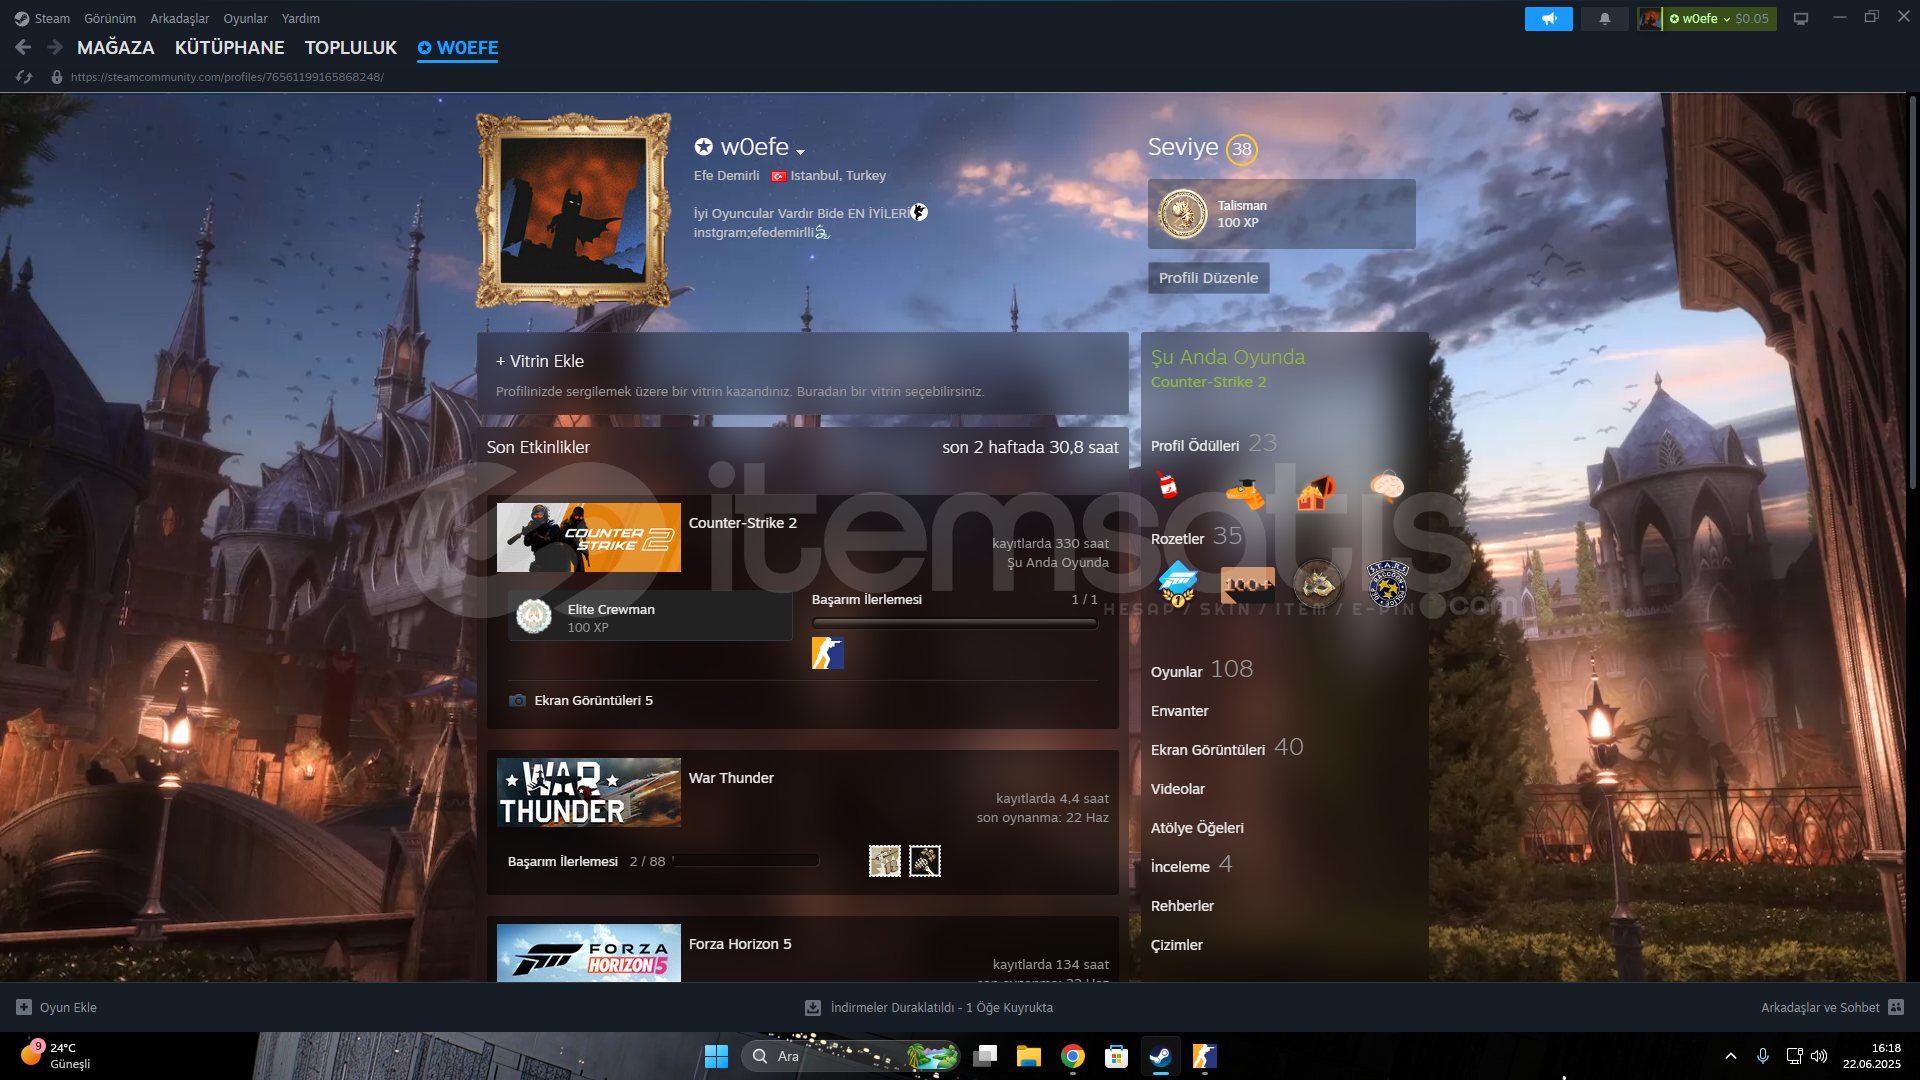Open the w0efe profile name dropdown arrow
The width and height of the screenshot is (1920, 1080).
pos(800,152)
